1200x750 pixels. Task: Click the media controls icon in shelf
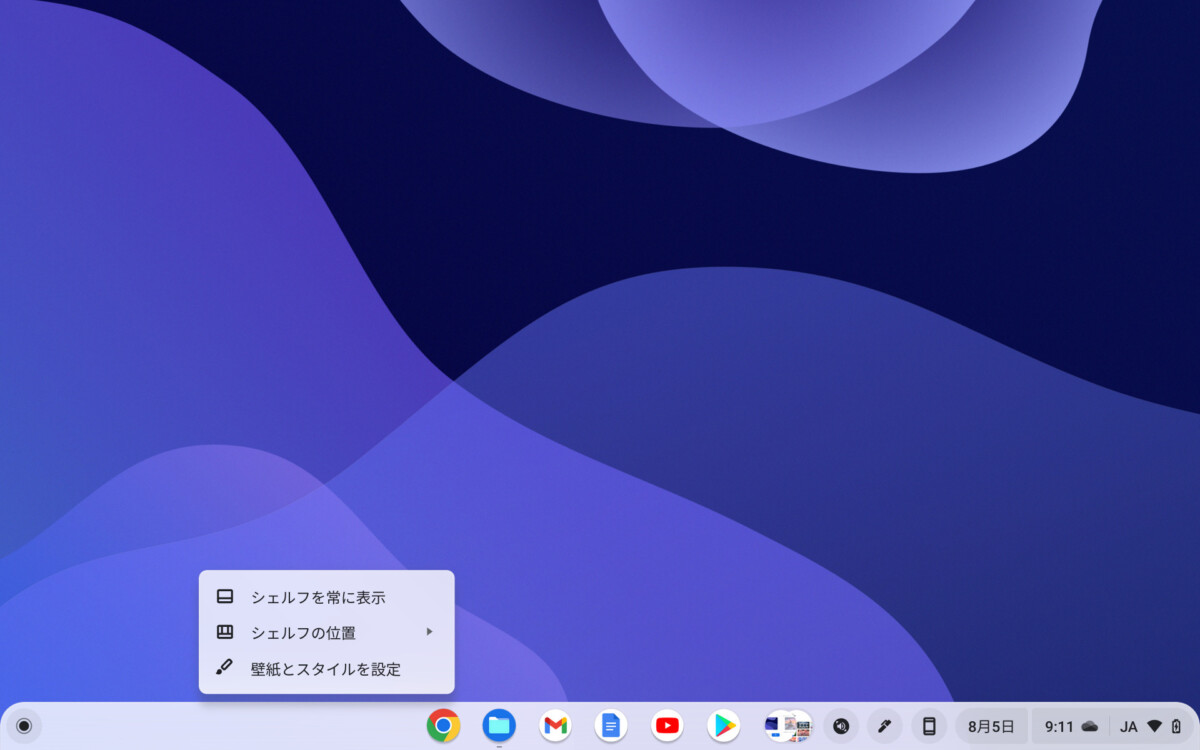coord(841,726)
